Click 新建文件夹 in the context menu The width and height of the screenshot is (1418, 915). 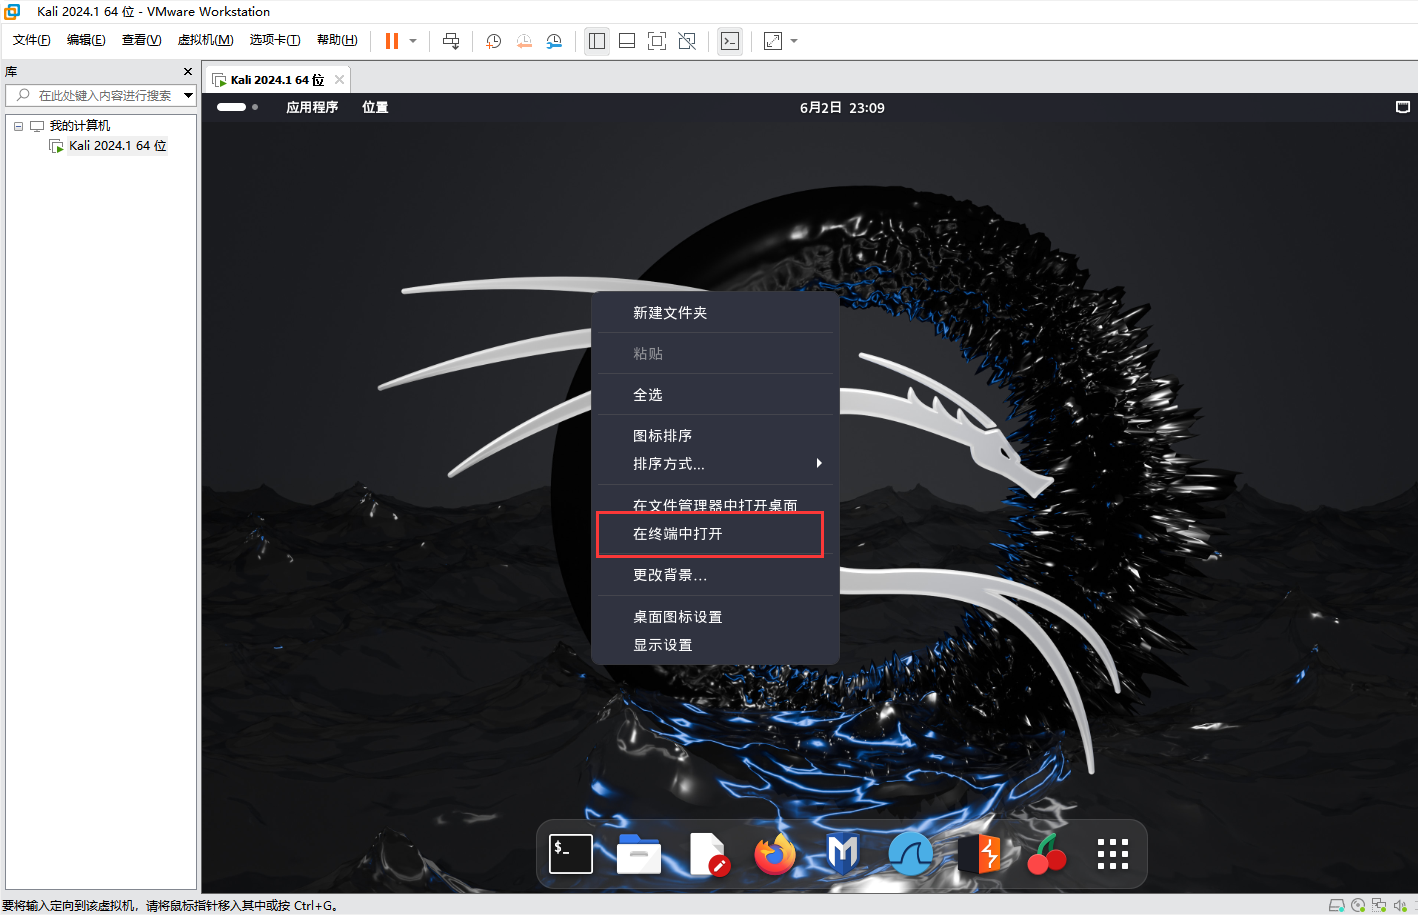pos(669,313)
